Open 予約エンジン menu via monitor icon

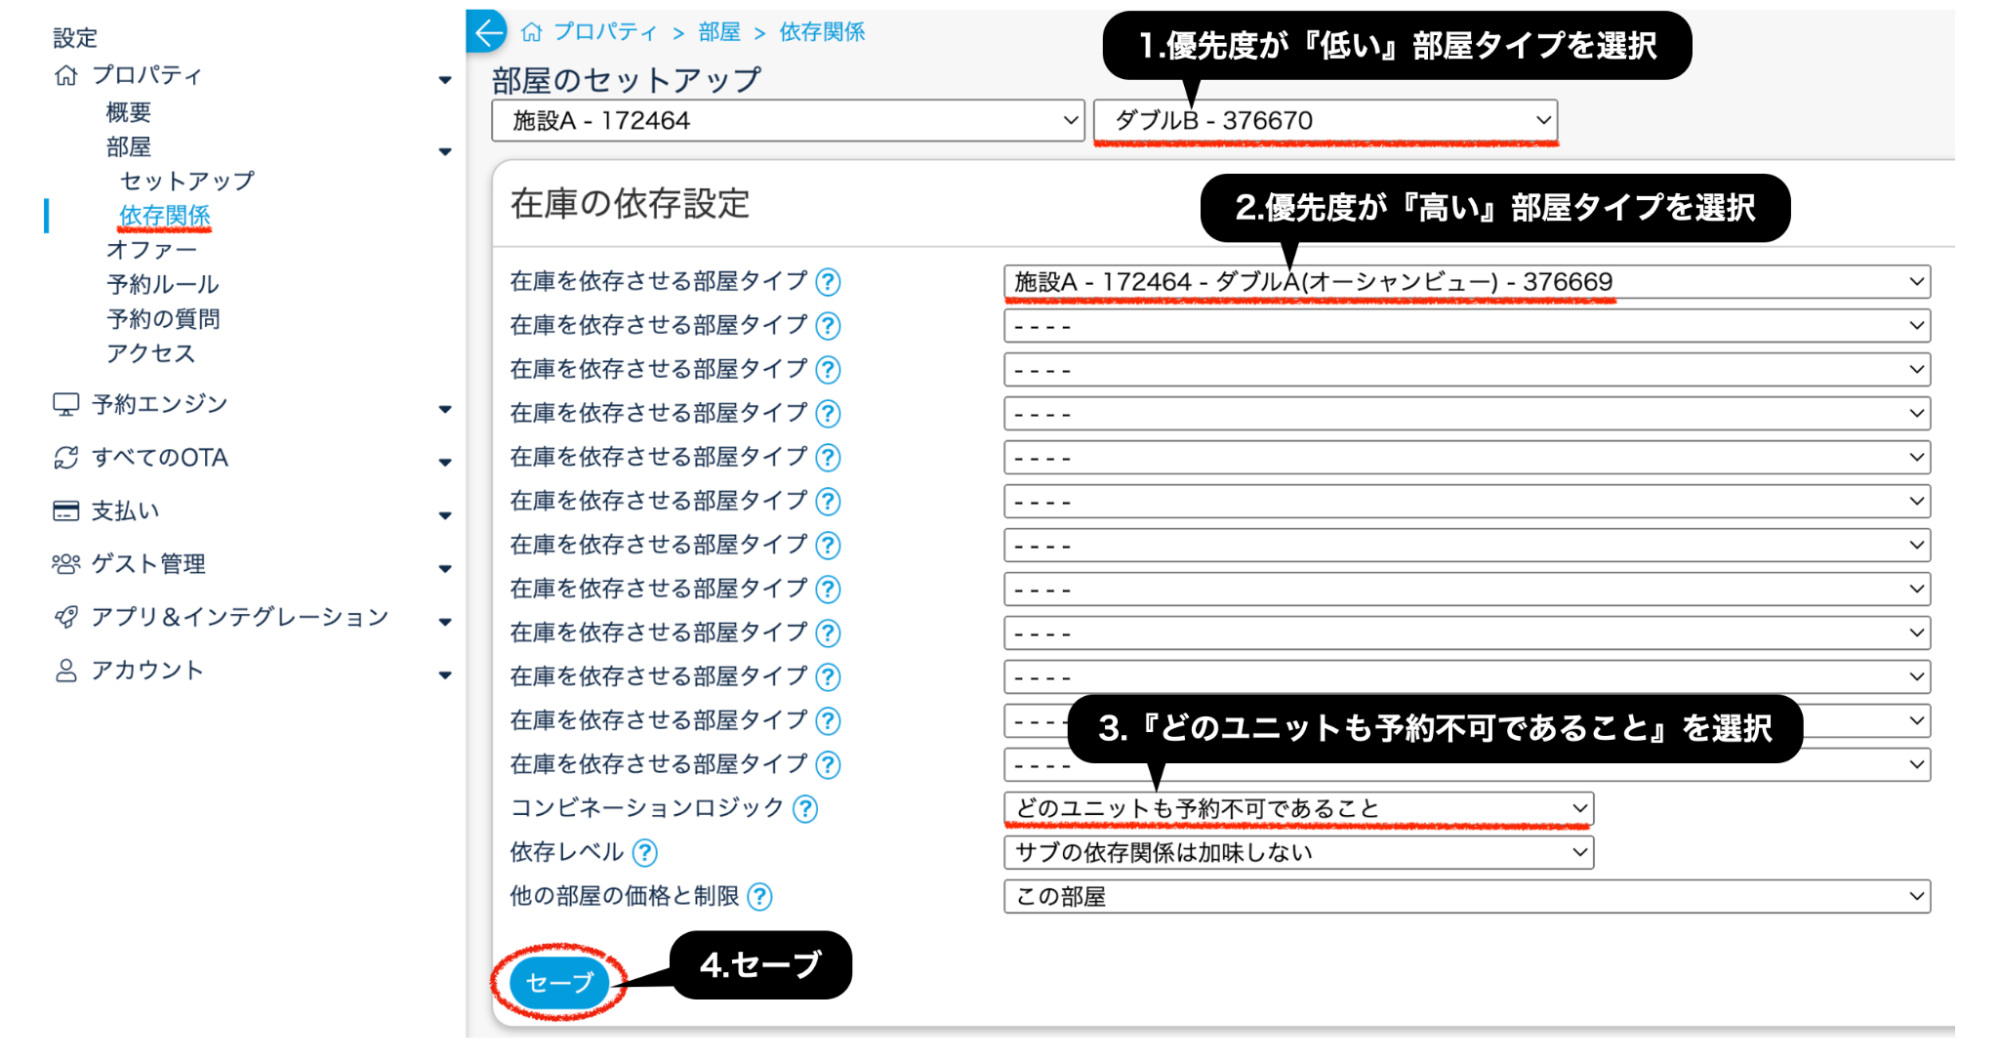pos(66,404)
